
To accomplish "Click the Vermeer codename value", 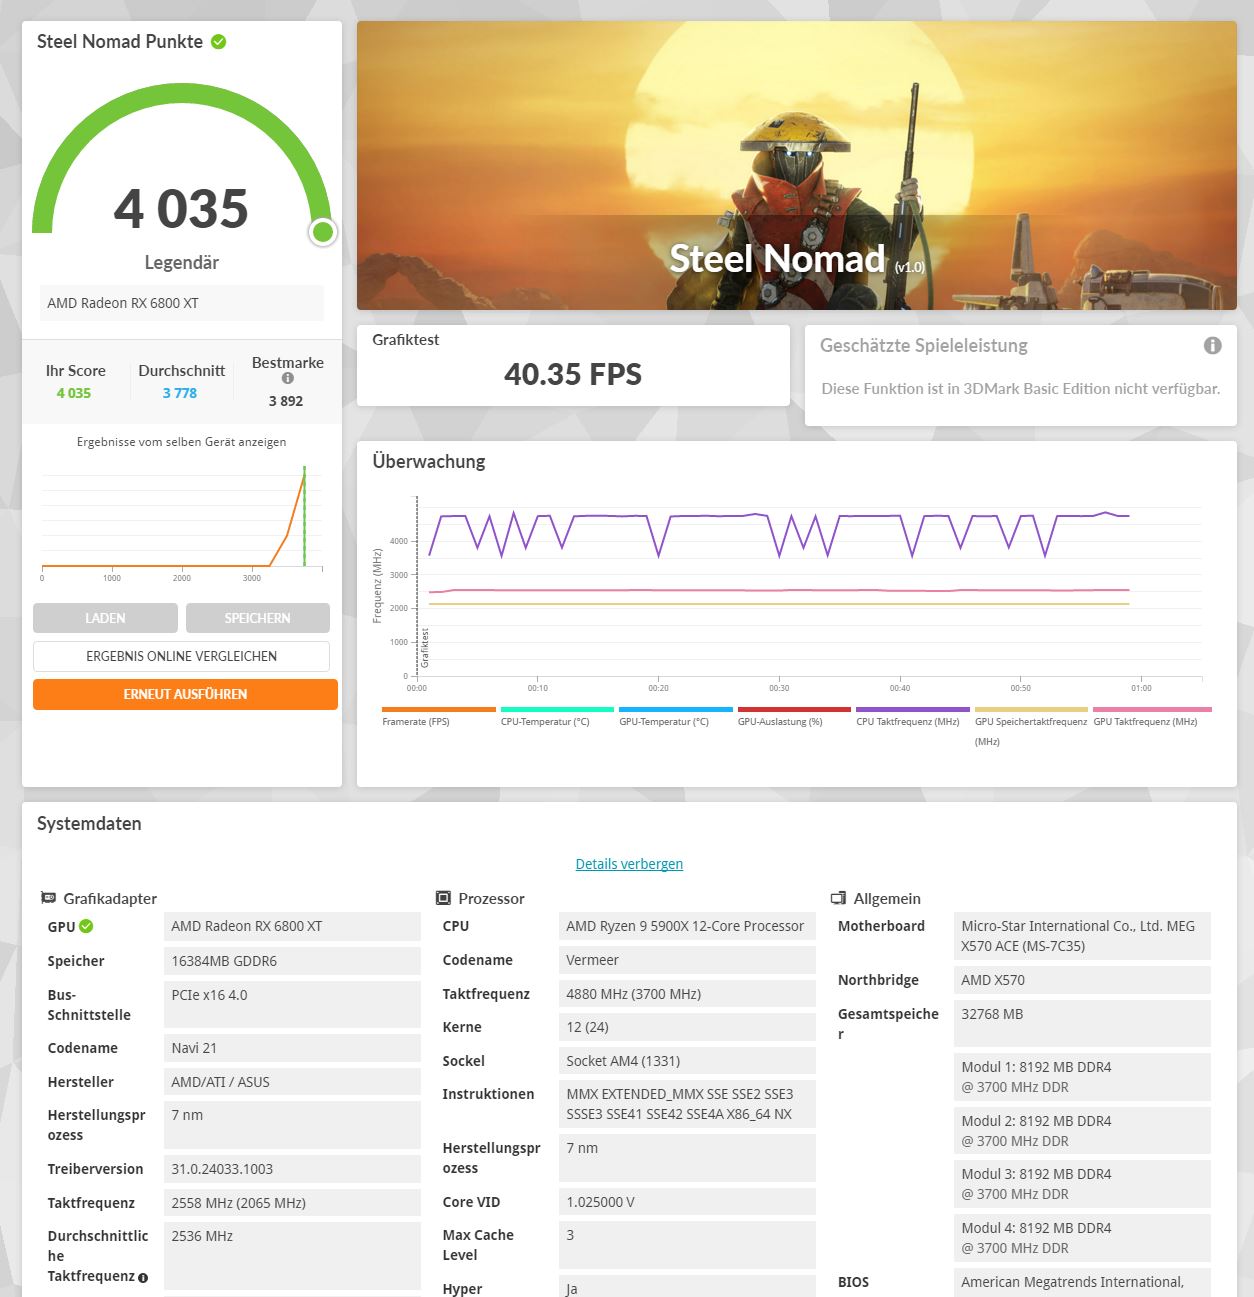I will [687, 960].
